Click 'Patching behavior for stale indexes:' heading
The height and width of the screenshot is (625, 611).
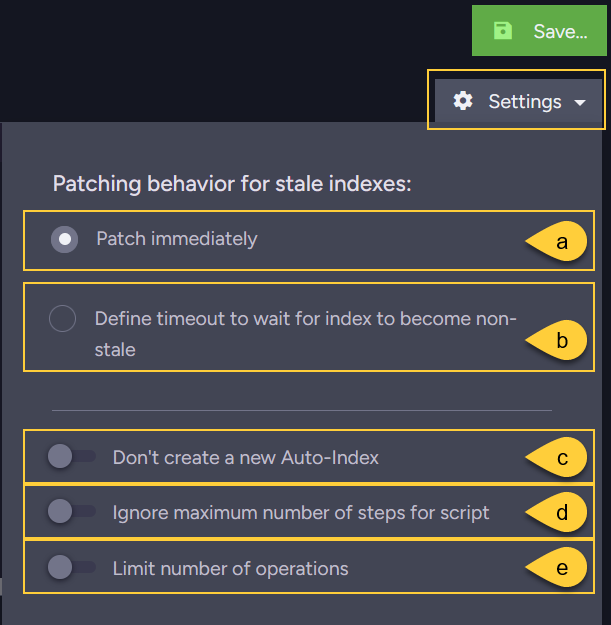pyautogui.click(x=232, y=184)
